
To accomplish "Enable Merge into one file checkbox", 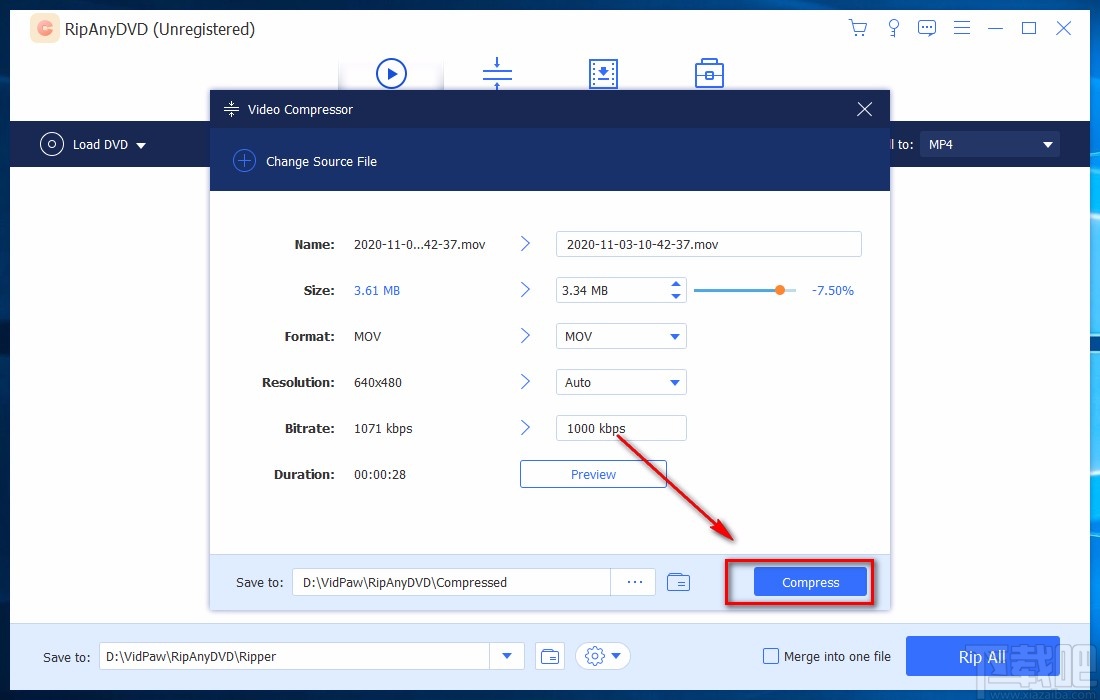I will pos(770,657).
